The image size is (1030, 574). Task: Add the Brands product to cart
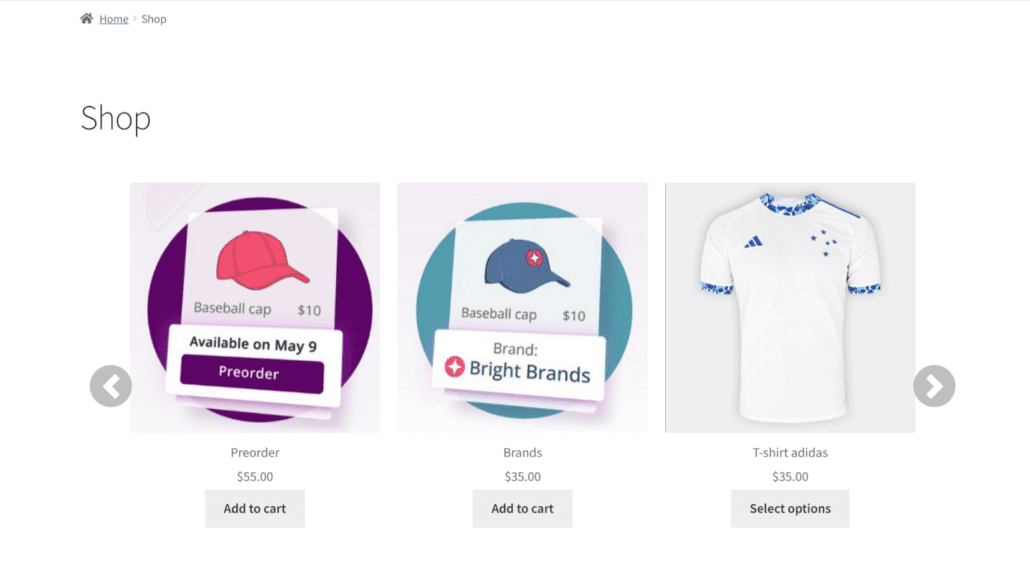[x=523, y=509]
